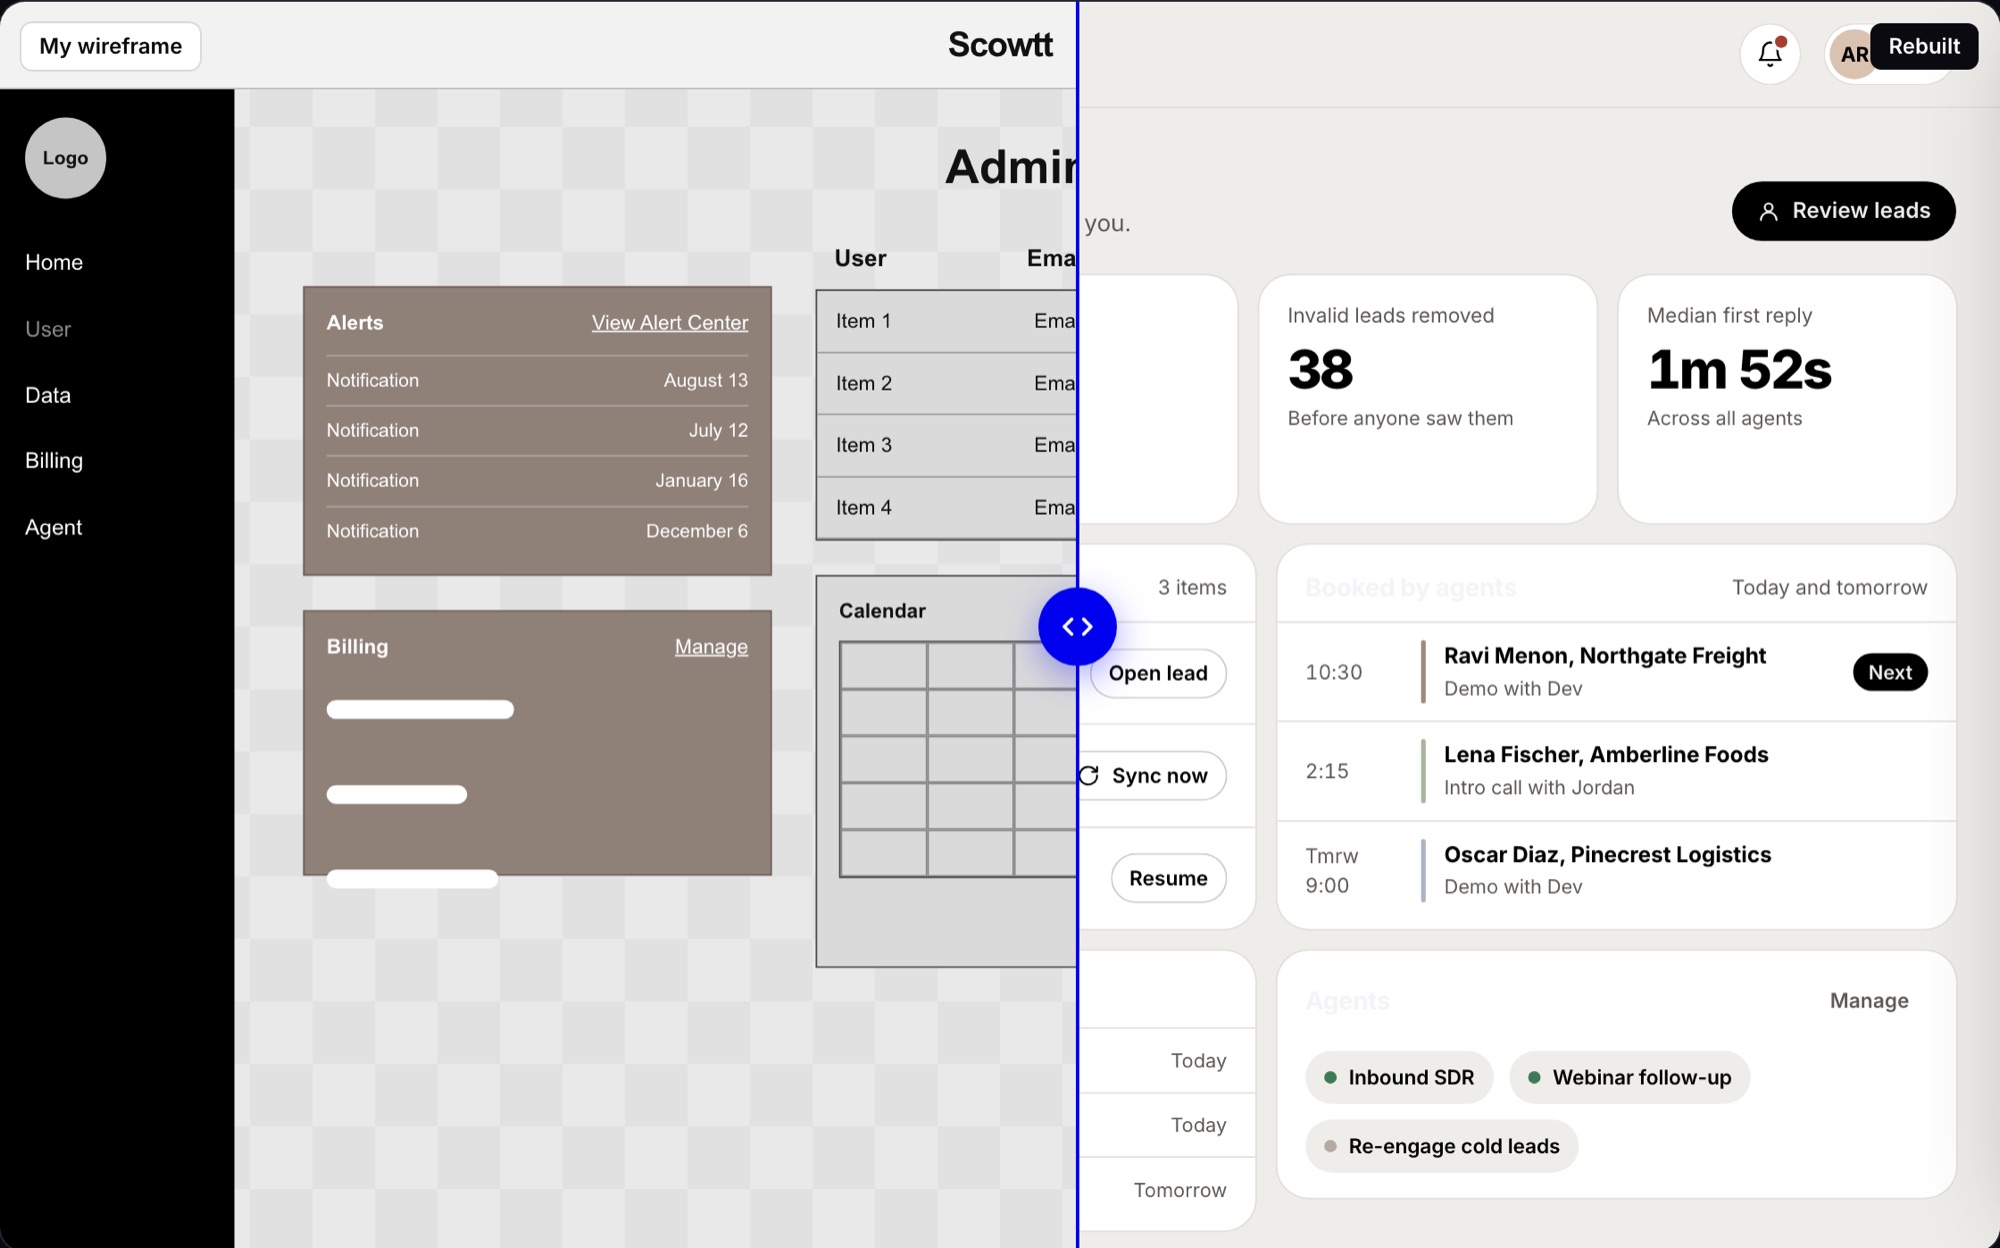
Task: Select the Re-engage cold leads chip
Action: click(1442, 1146)
